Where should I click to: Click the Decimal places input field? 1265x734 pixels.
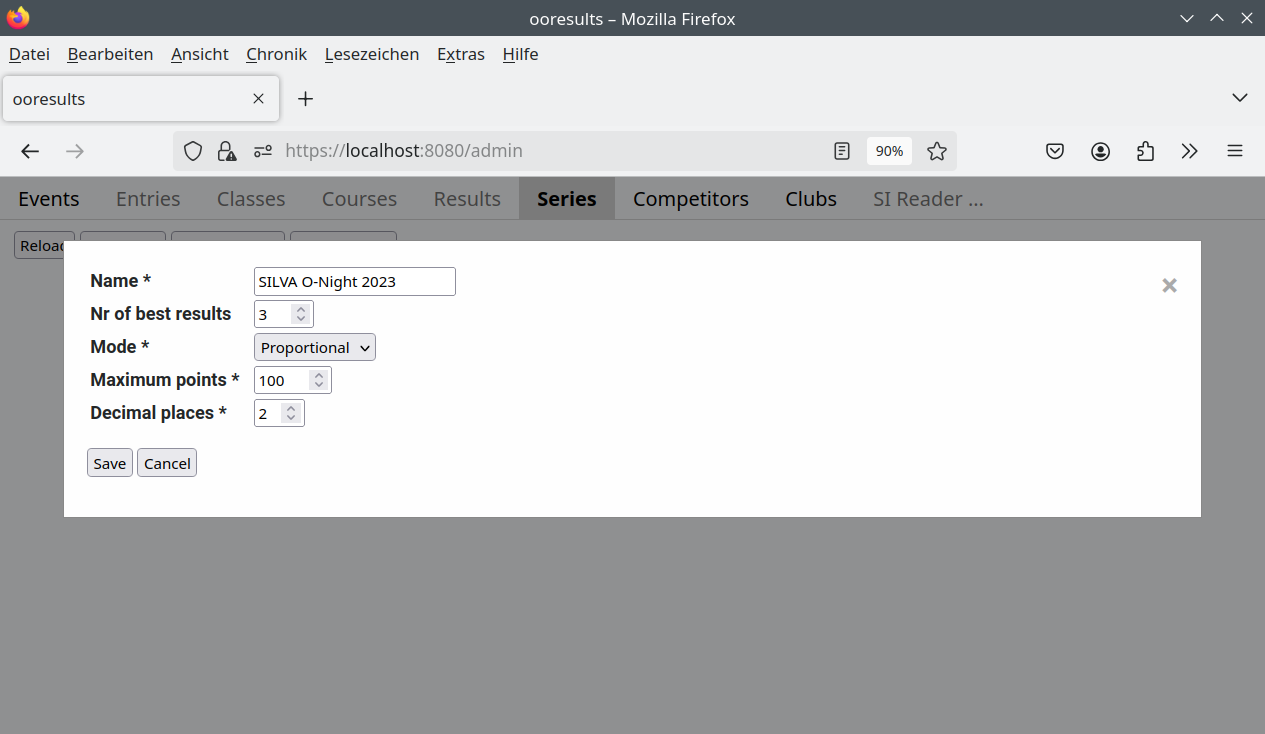click(x=279, y=413)
